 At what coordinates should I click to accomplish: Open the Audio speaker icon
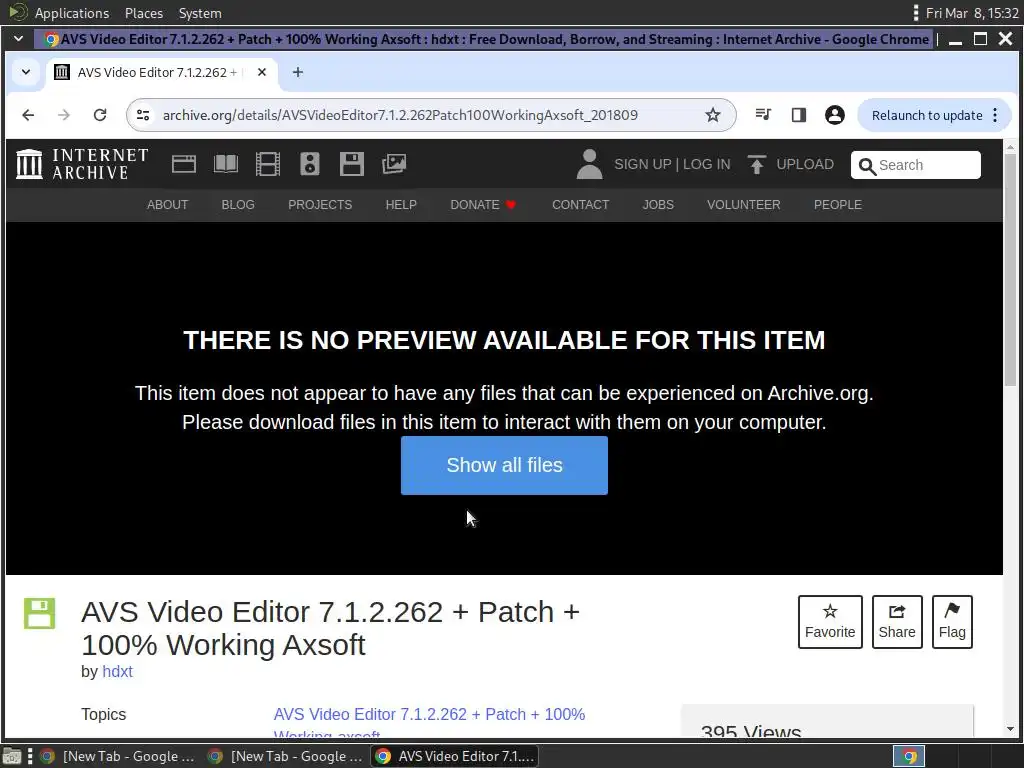(x=310, y=164)
